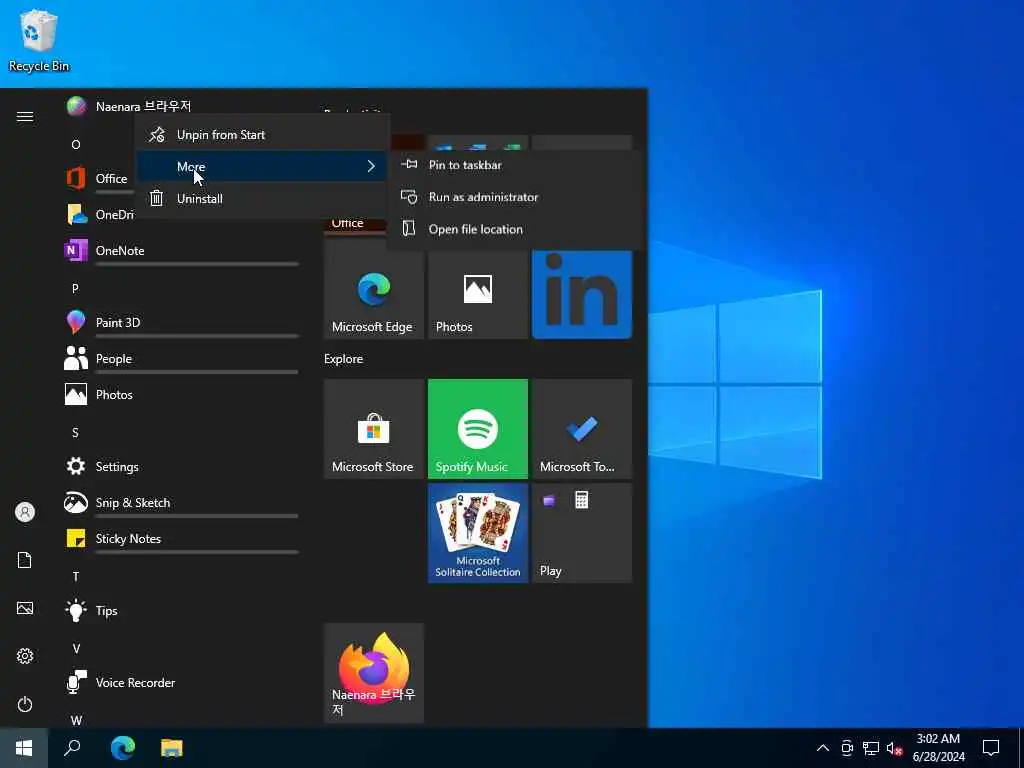Open the muted volume tray icon

[894, 748]
